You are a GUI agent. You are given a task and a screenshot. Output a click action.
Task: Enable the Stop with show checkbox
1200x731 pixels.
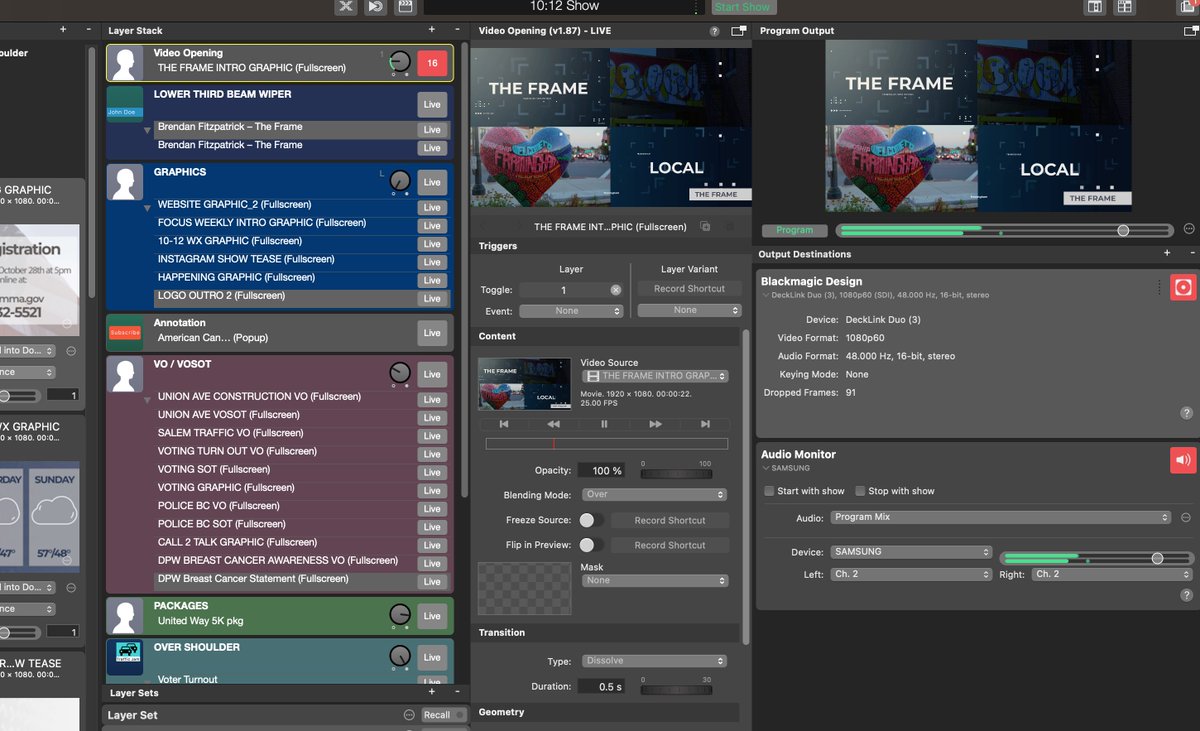860,491
